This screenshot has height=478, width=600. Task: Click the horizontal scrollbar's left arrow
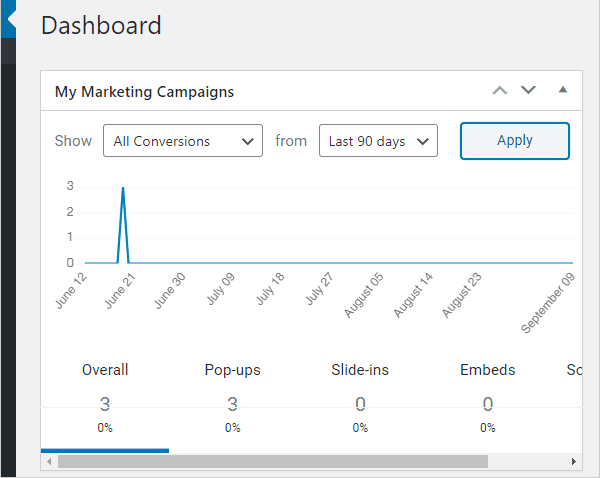47,462
